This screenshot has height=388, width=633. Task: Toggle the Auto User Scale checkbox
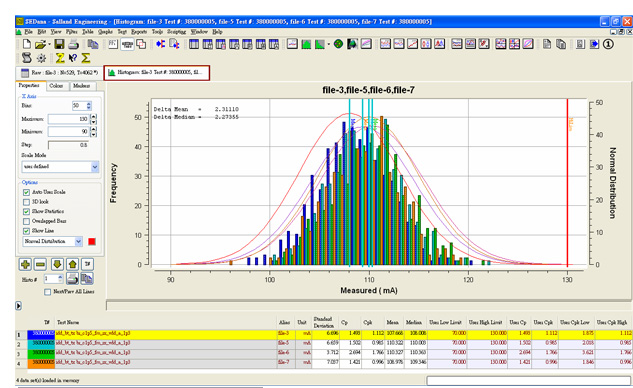click(x=26, y=192)
